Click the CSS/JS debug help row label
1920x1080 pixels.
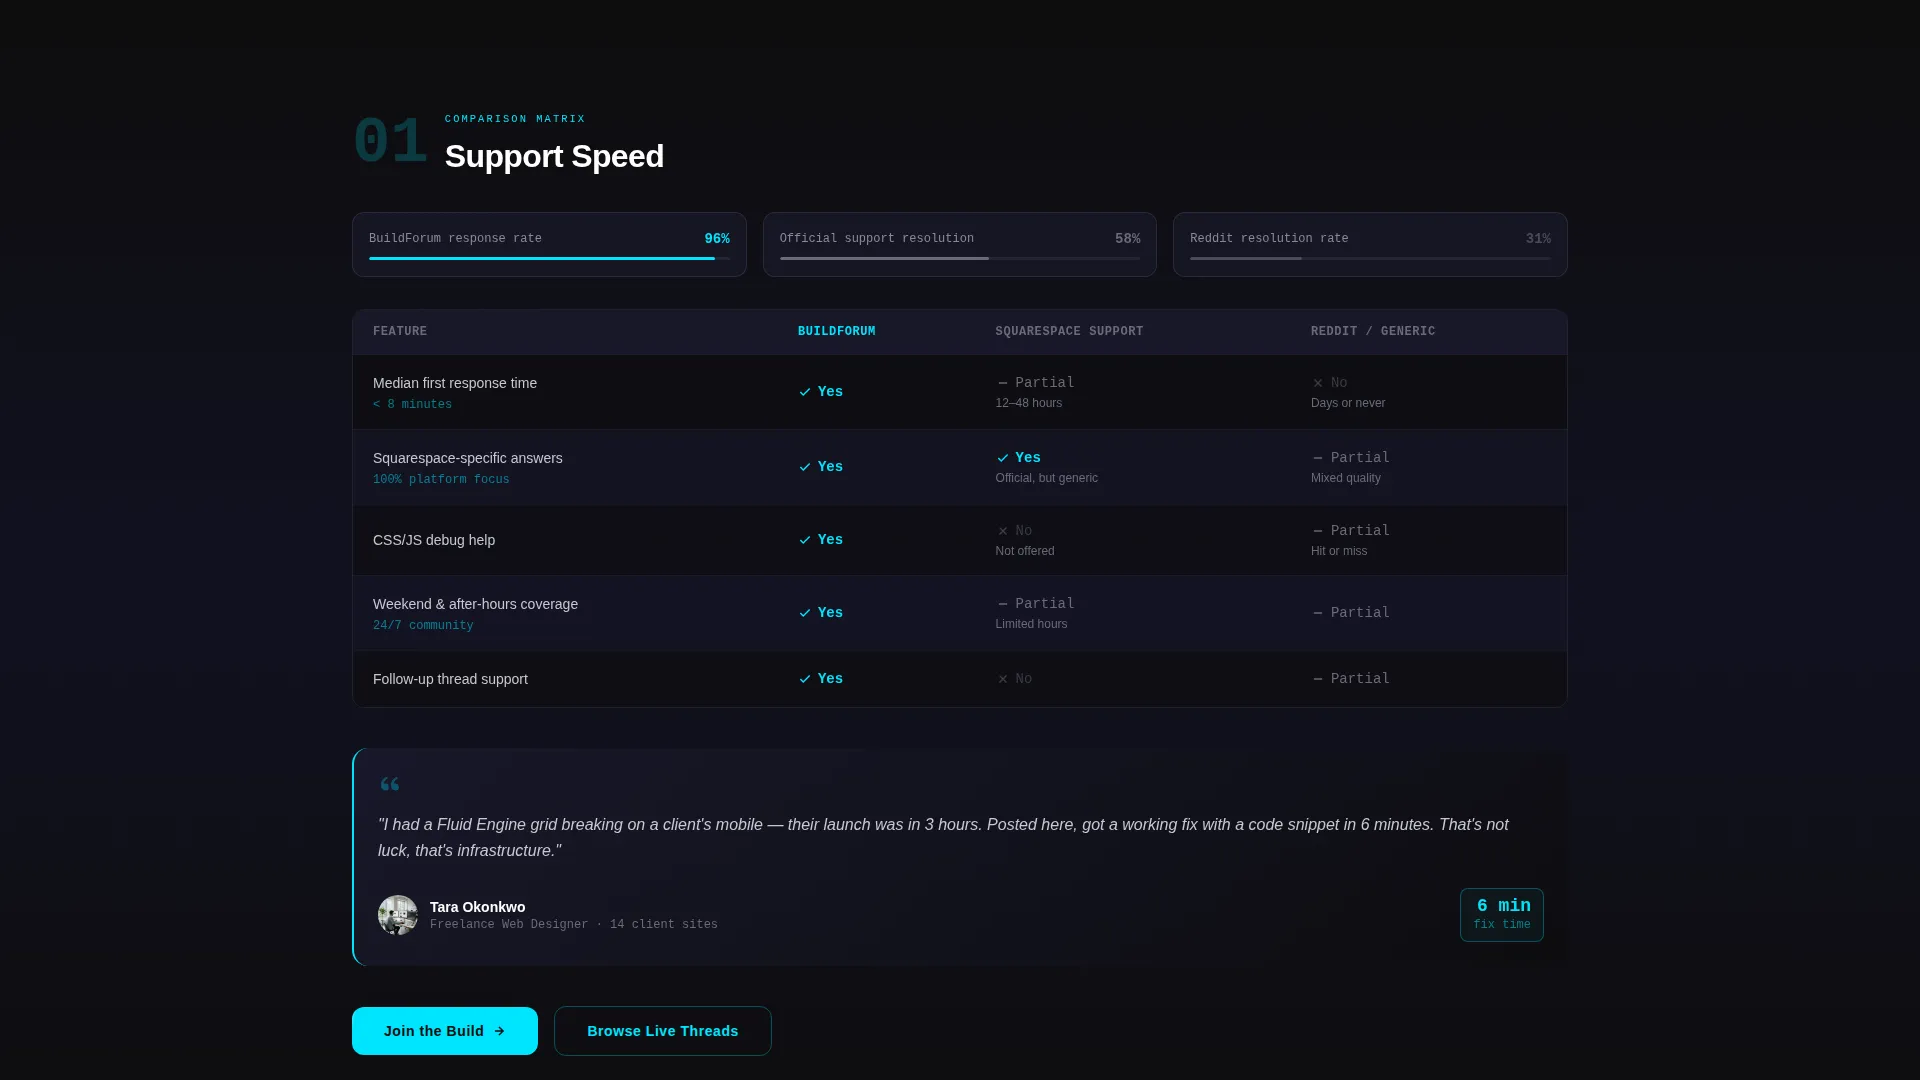click(434, 540)
